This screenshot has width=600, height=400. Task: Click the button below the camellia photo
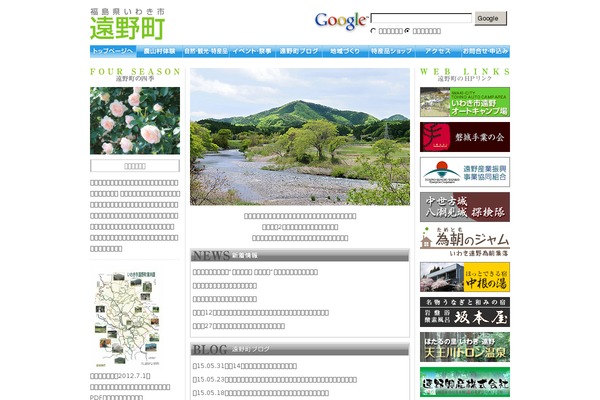pyautogui.click(x=135, y=166)
